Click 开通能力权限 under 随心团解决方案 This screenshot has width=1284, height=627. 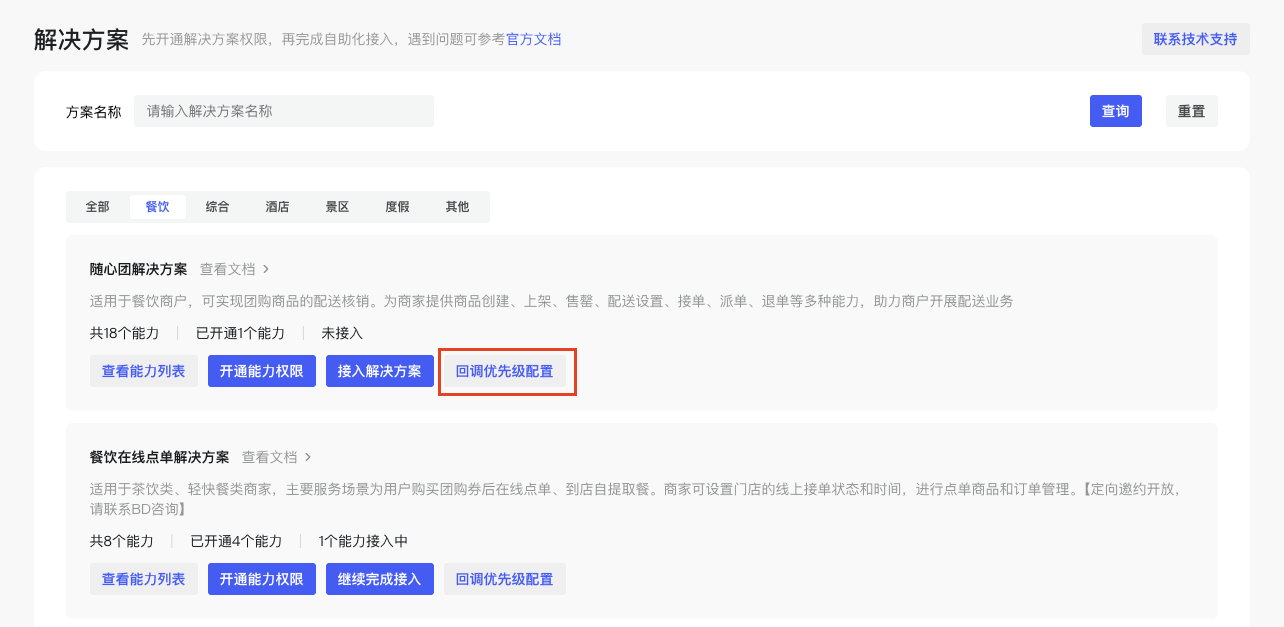point(261,371)
